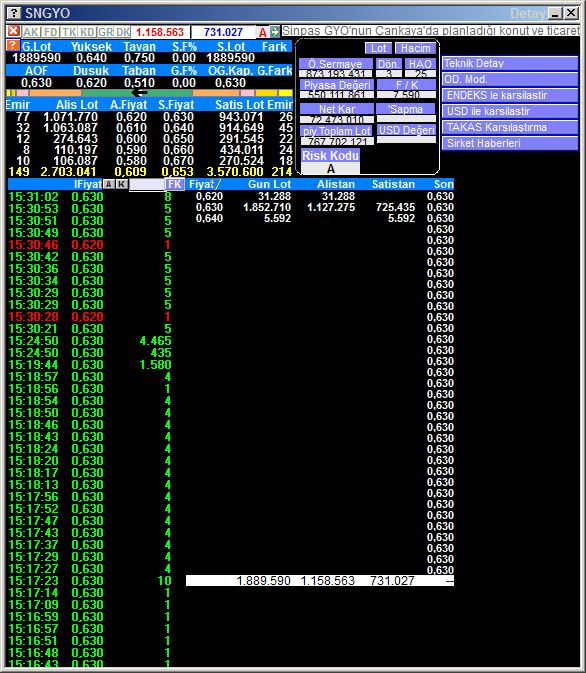
Task: Click the colored depth bar indicator
Action: pyautogui.click(x=149, y=93)
